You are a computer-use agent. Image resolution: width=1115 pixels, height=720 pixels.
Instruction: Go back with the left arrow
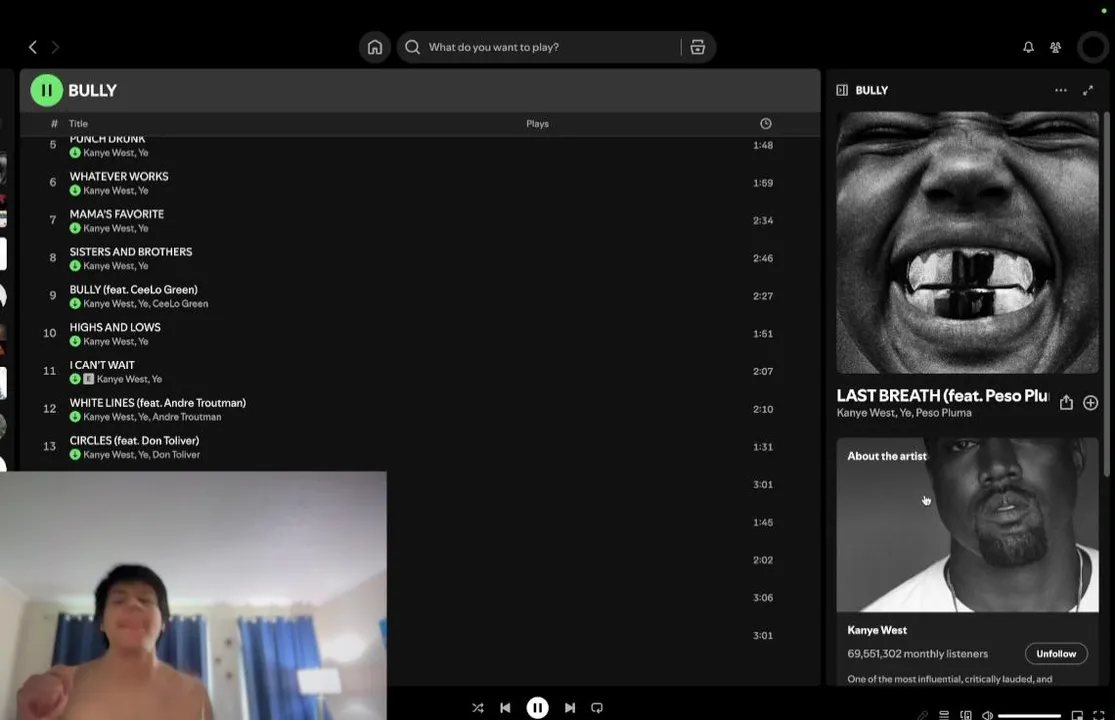pos(33,47)
